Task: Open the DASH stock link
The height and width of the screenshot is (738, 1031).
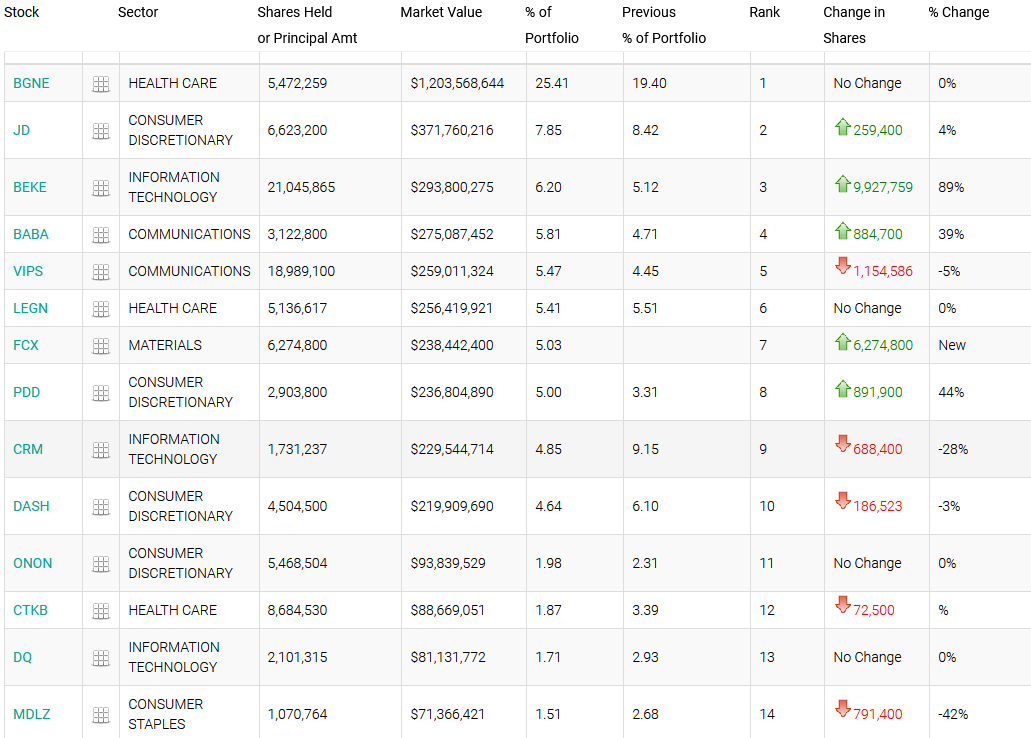Action: pyautogui.click(x=31, y=506)
